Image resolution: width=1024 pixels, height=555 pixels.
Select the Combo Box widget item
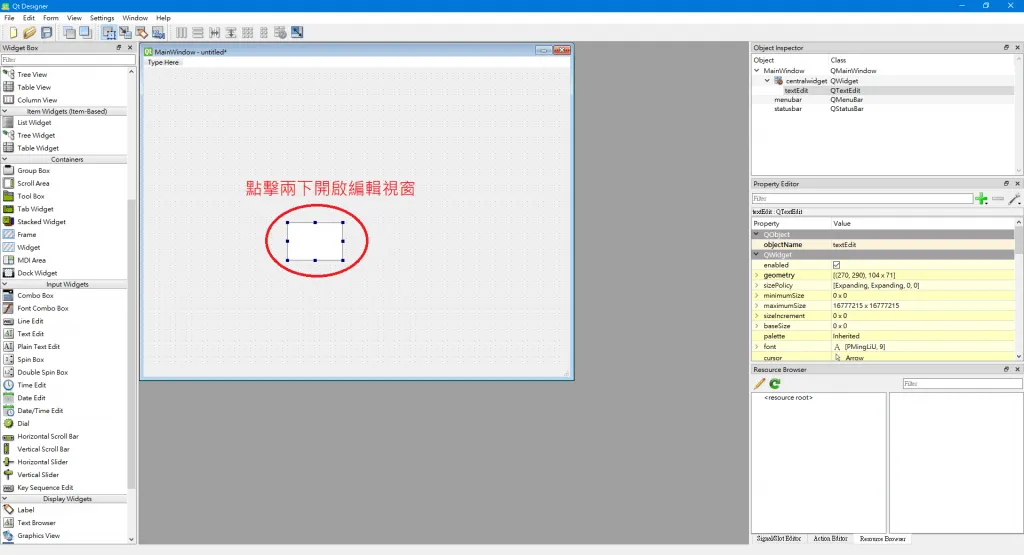click(35, 296)
